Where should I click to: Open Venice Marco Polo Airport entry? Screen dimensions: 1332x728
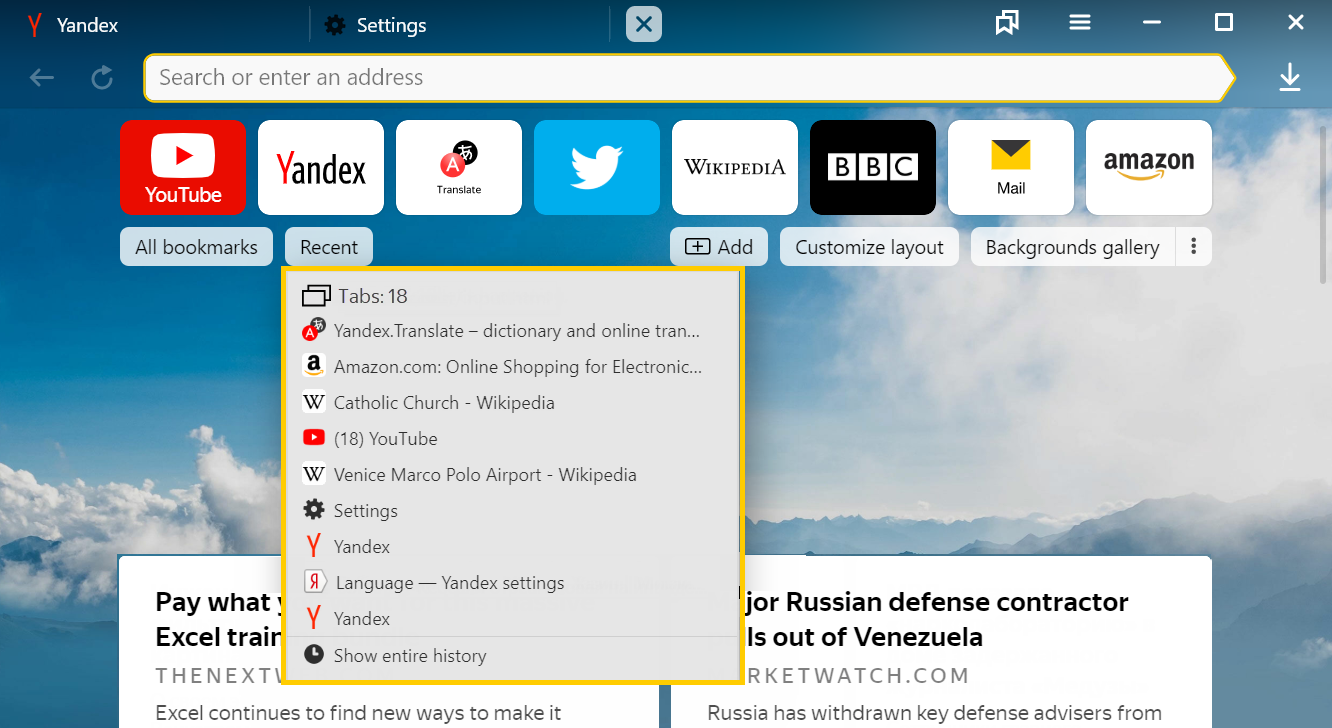click(511, 475)
